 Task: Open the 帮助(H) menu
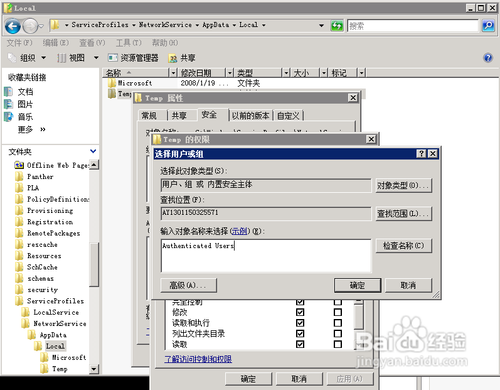pos(165,43)
